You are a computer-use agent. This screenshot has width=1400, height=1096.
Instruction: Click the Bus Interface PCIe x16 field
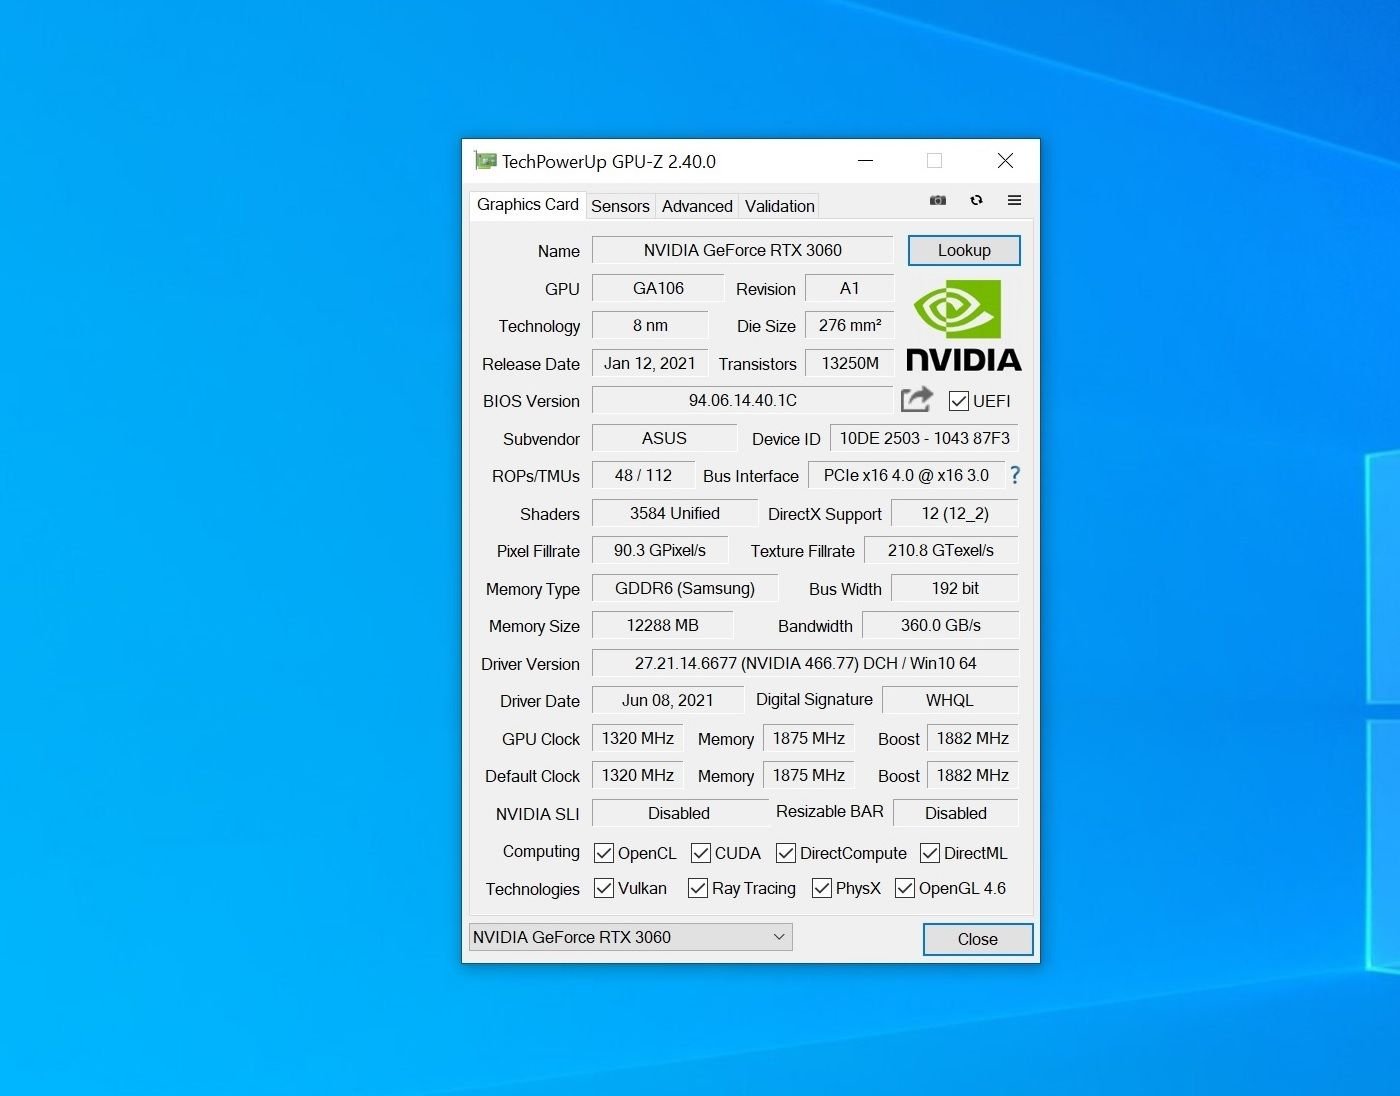(x=906, y=475)
